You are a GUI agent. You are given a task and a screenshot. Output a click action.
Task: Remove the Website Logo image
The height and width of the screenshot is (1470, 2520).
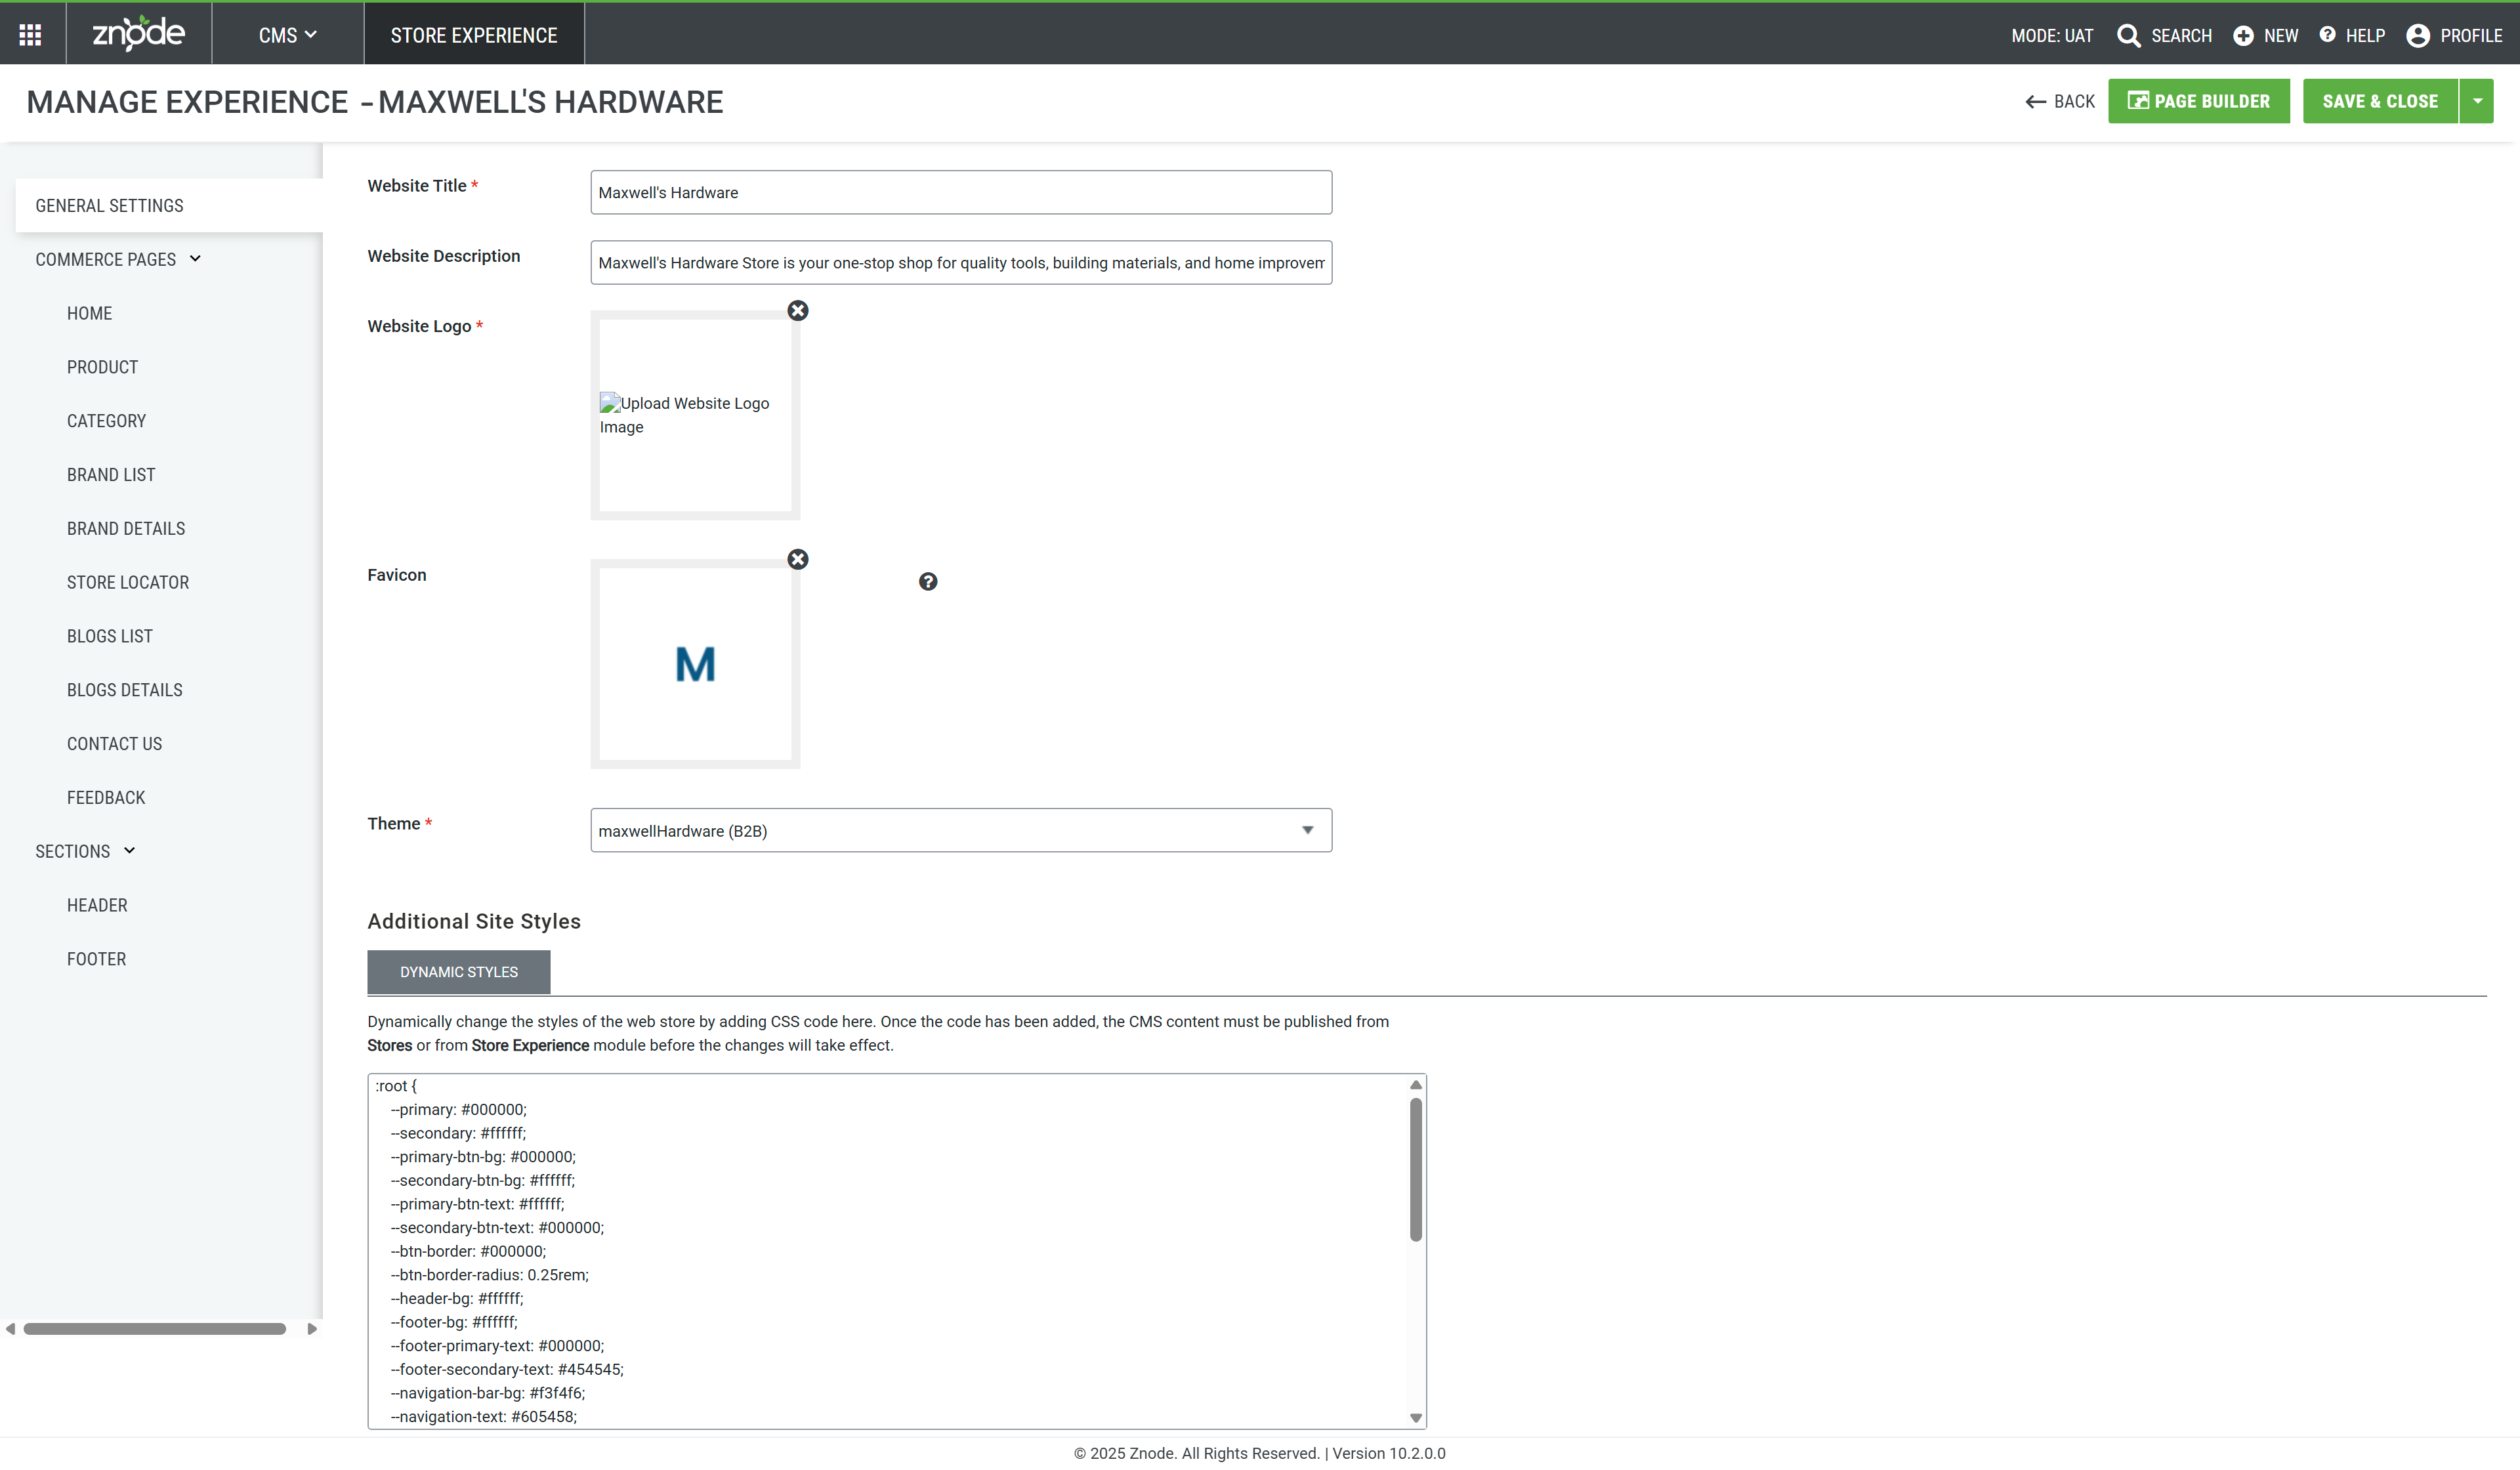pos(797,311)
